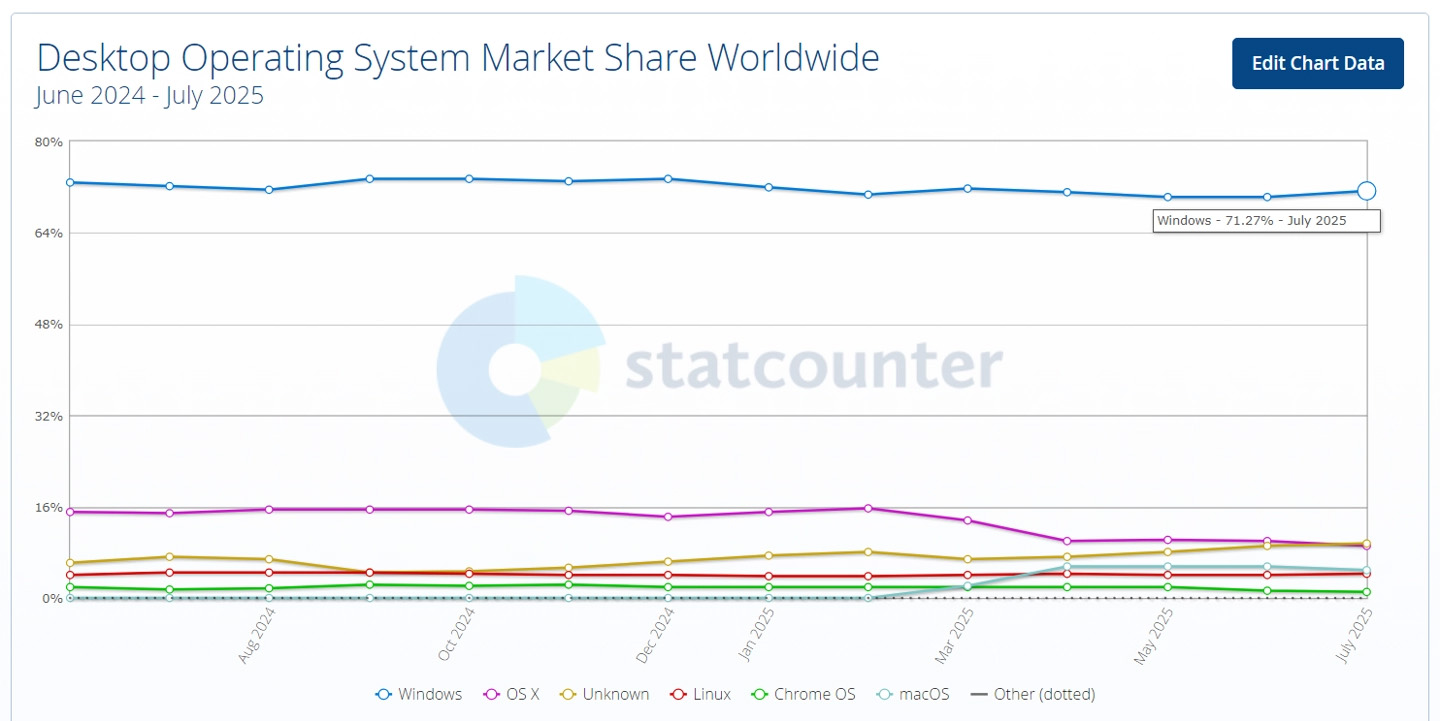Click the Unknown data point at December 2024
1440x721 pixels.
(x=668, y=561)
